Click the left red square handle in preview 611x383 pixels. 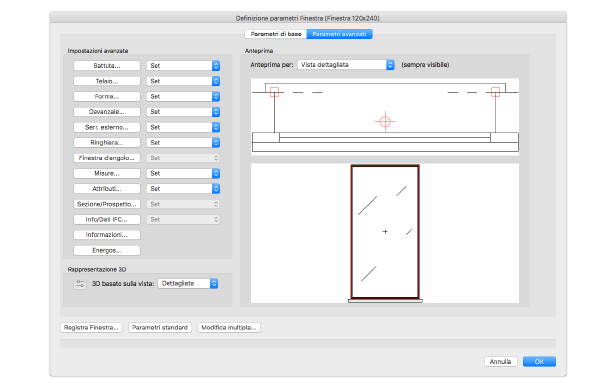(274, 92)
